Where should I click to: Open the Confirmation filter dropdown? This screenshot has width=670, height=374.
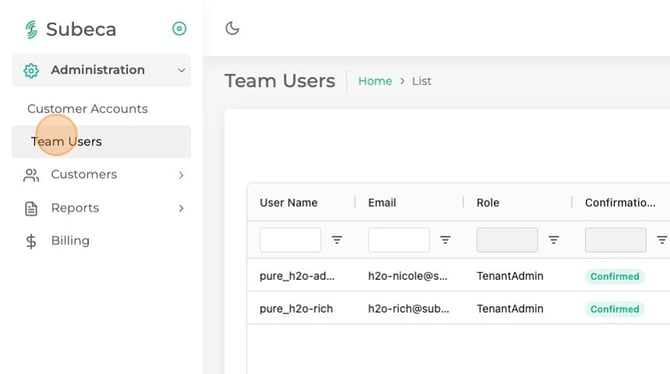[x=616, y=240]
